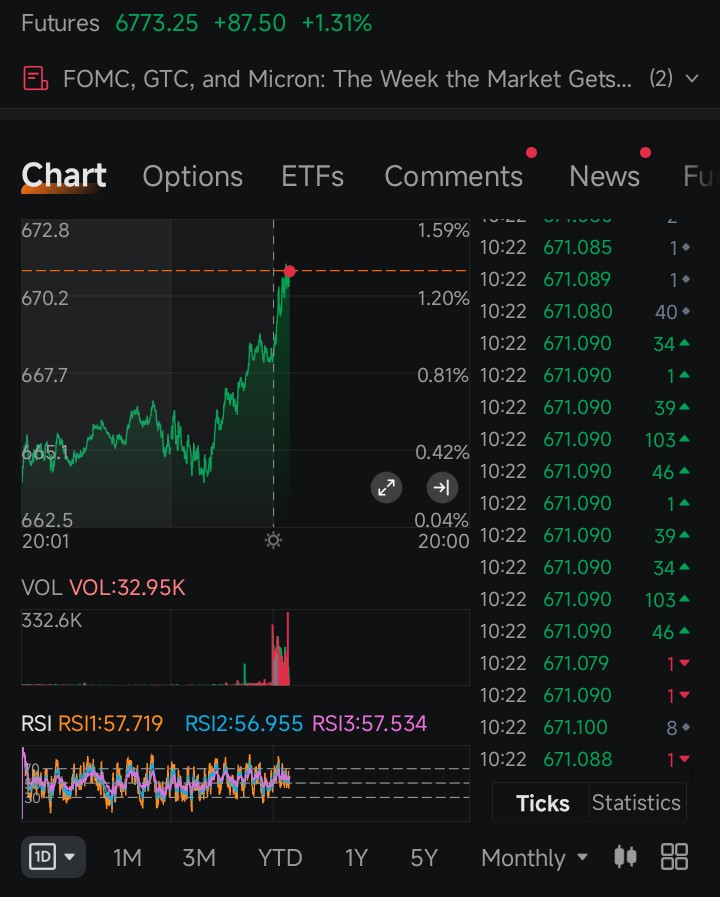Image resolution: width=720 pixels, height=897 pixels.
Task: Select the 1Y time range
Action: (x=356, y=858)
